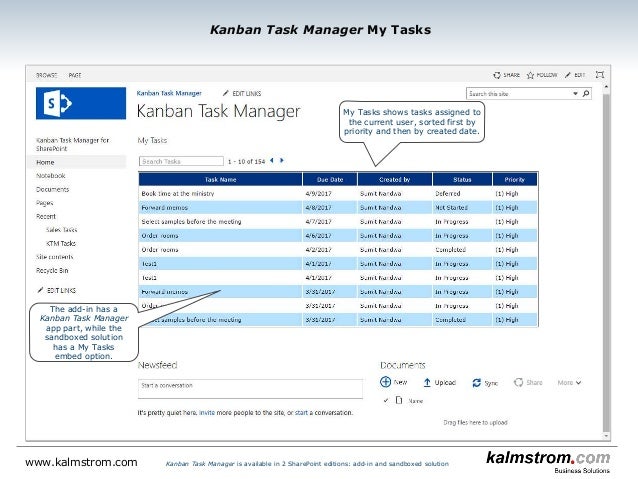Click pencil icon beside top EDIT LINKS
Viewport: 638px width, 479px height.
pyautogui.click(x=225, y=93)
